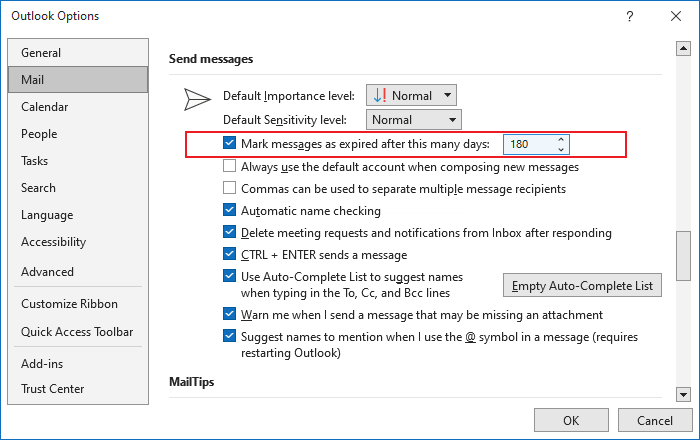Open the Tasks options category
700x440 pixels.
(x=78, y=161)
